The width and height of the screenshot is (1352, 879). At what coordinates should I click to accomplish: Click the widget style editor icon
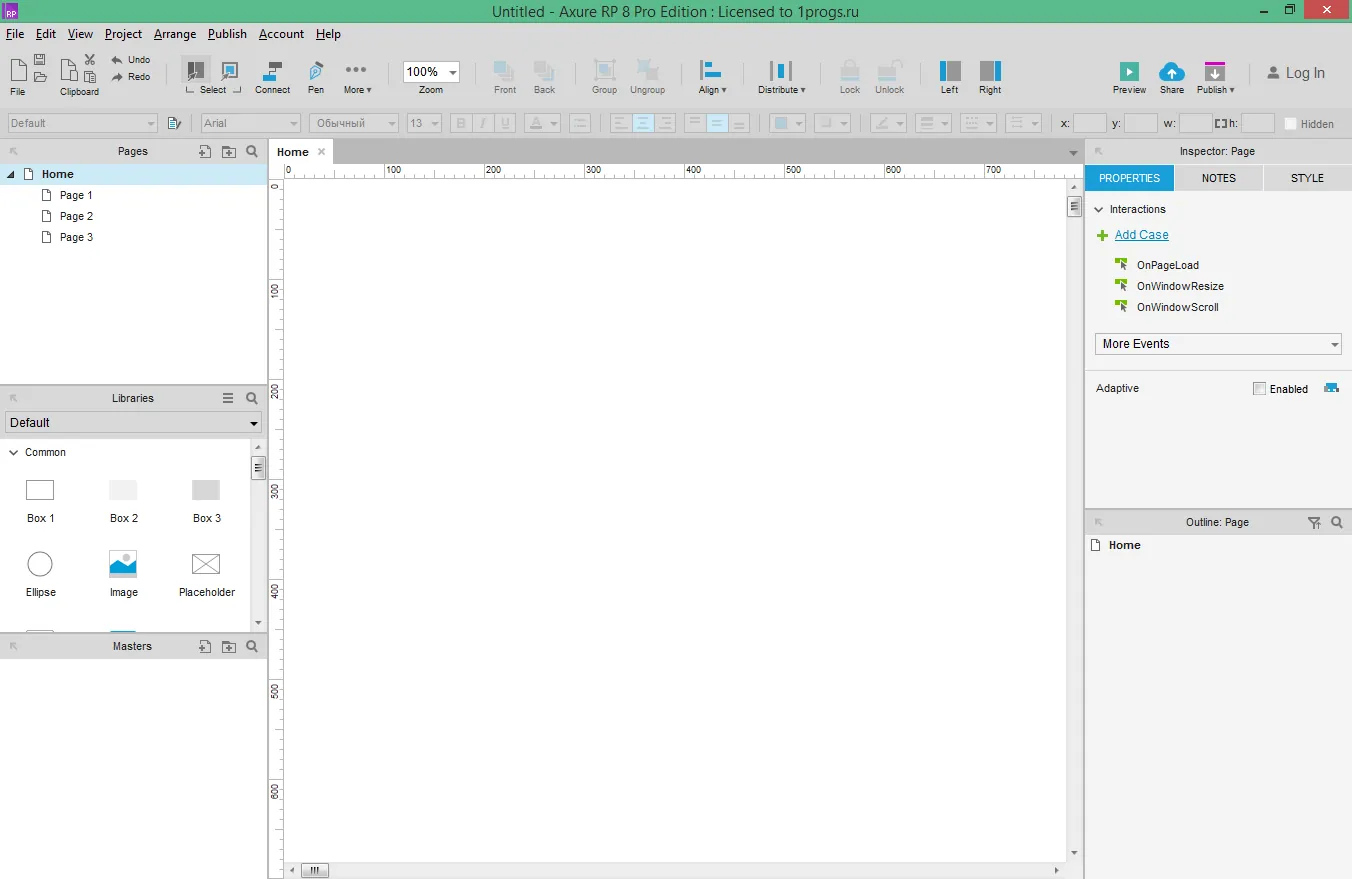tap(174, 123)
